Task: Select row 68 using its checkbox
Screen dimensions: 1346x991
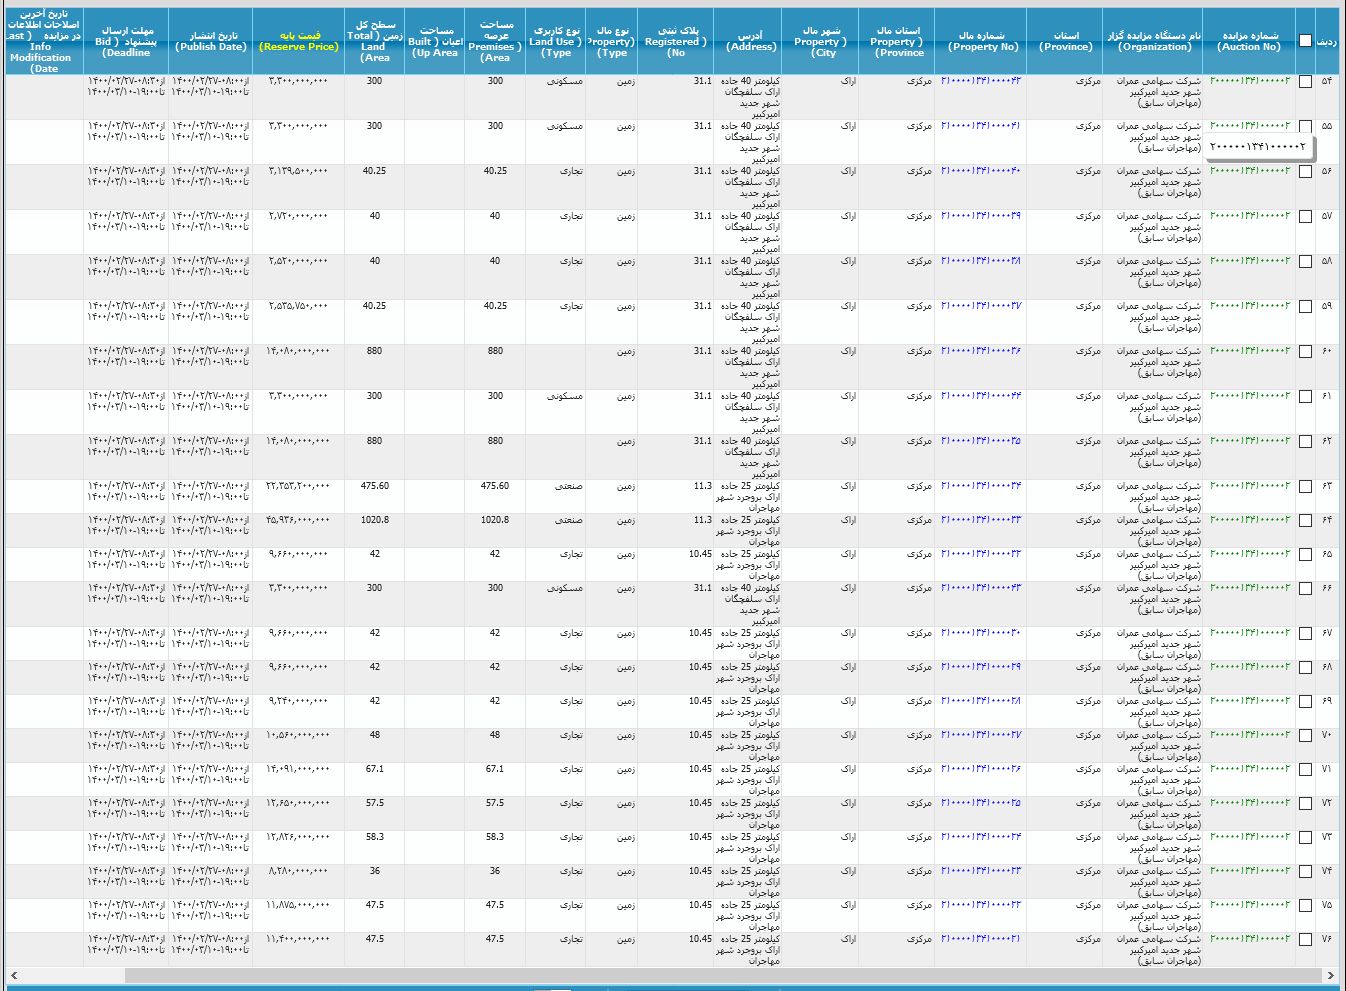Action: click(x=1305, y=668)
